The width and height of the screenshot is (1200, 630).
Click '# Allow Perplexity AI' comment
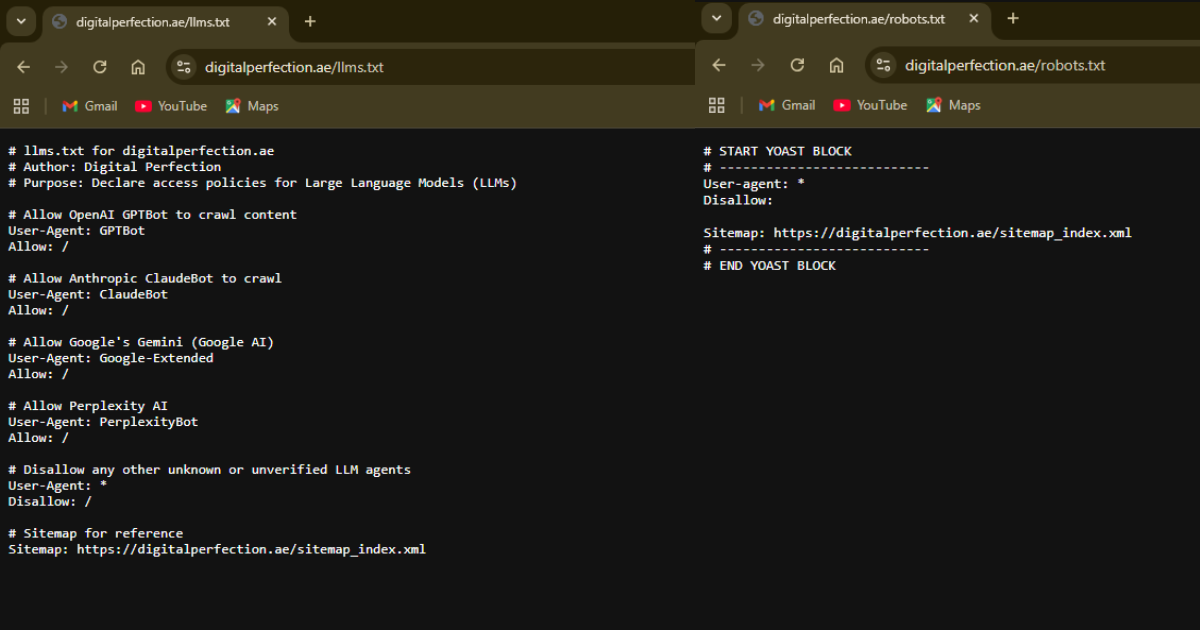[x=88, y=406]
